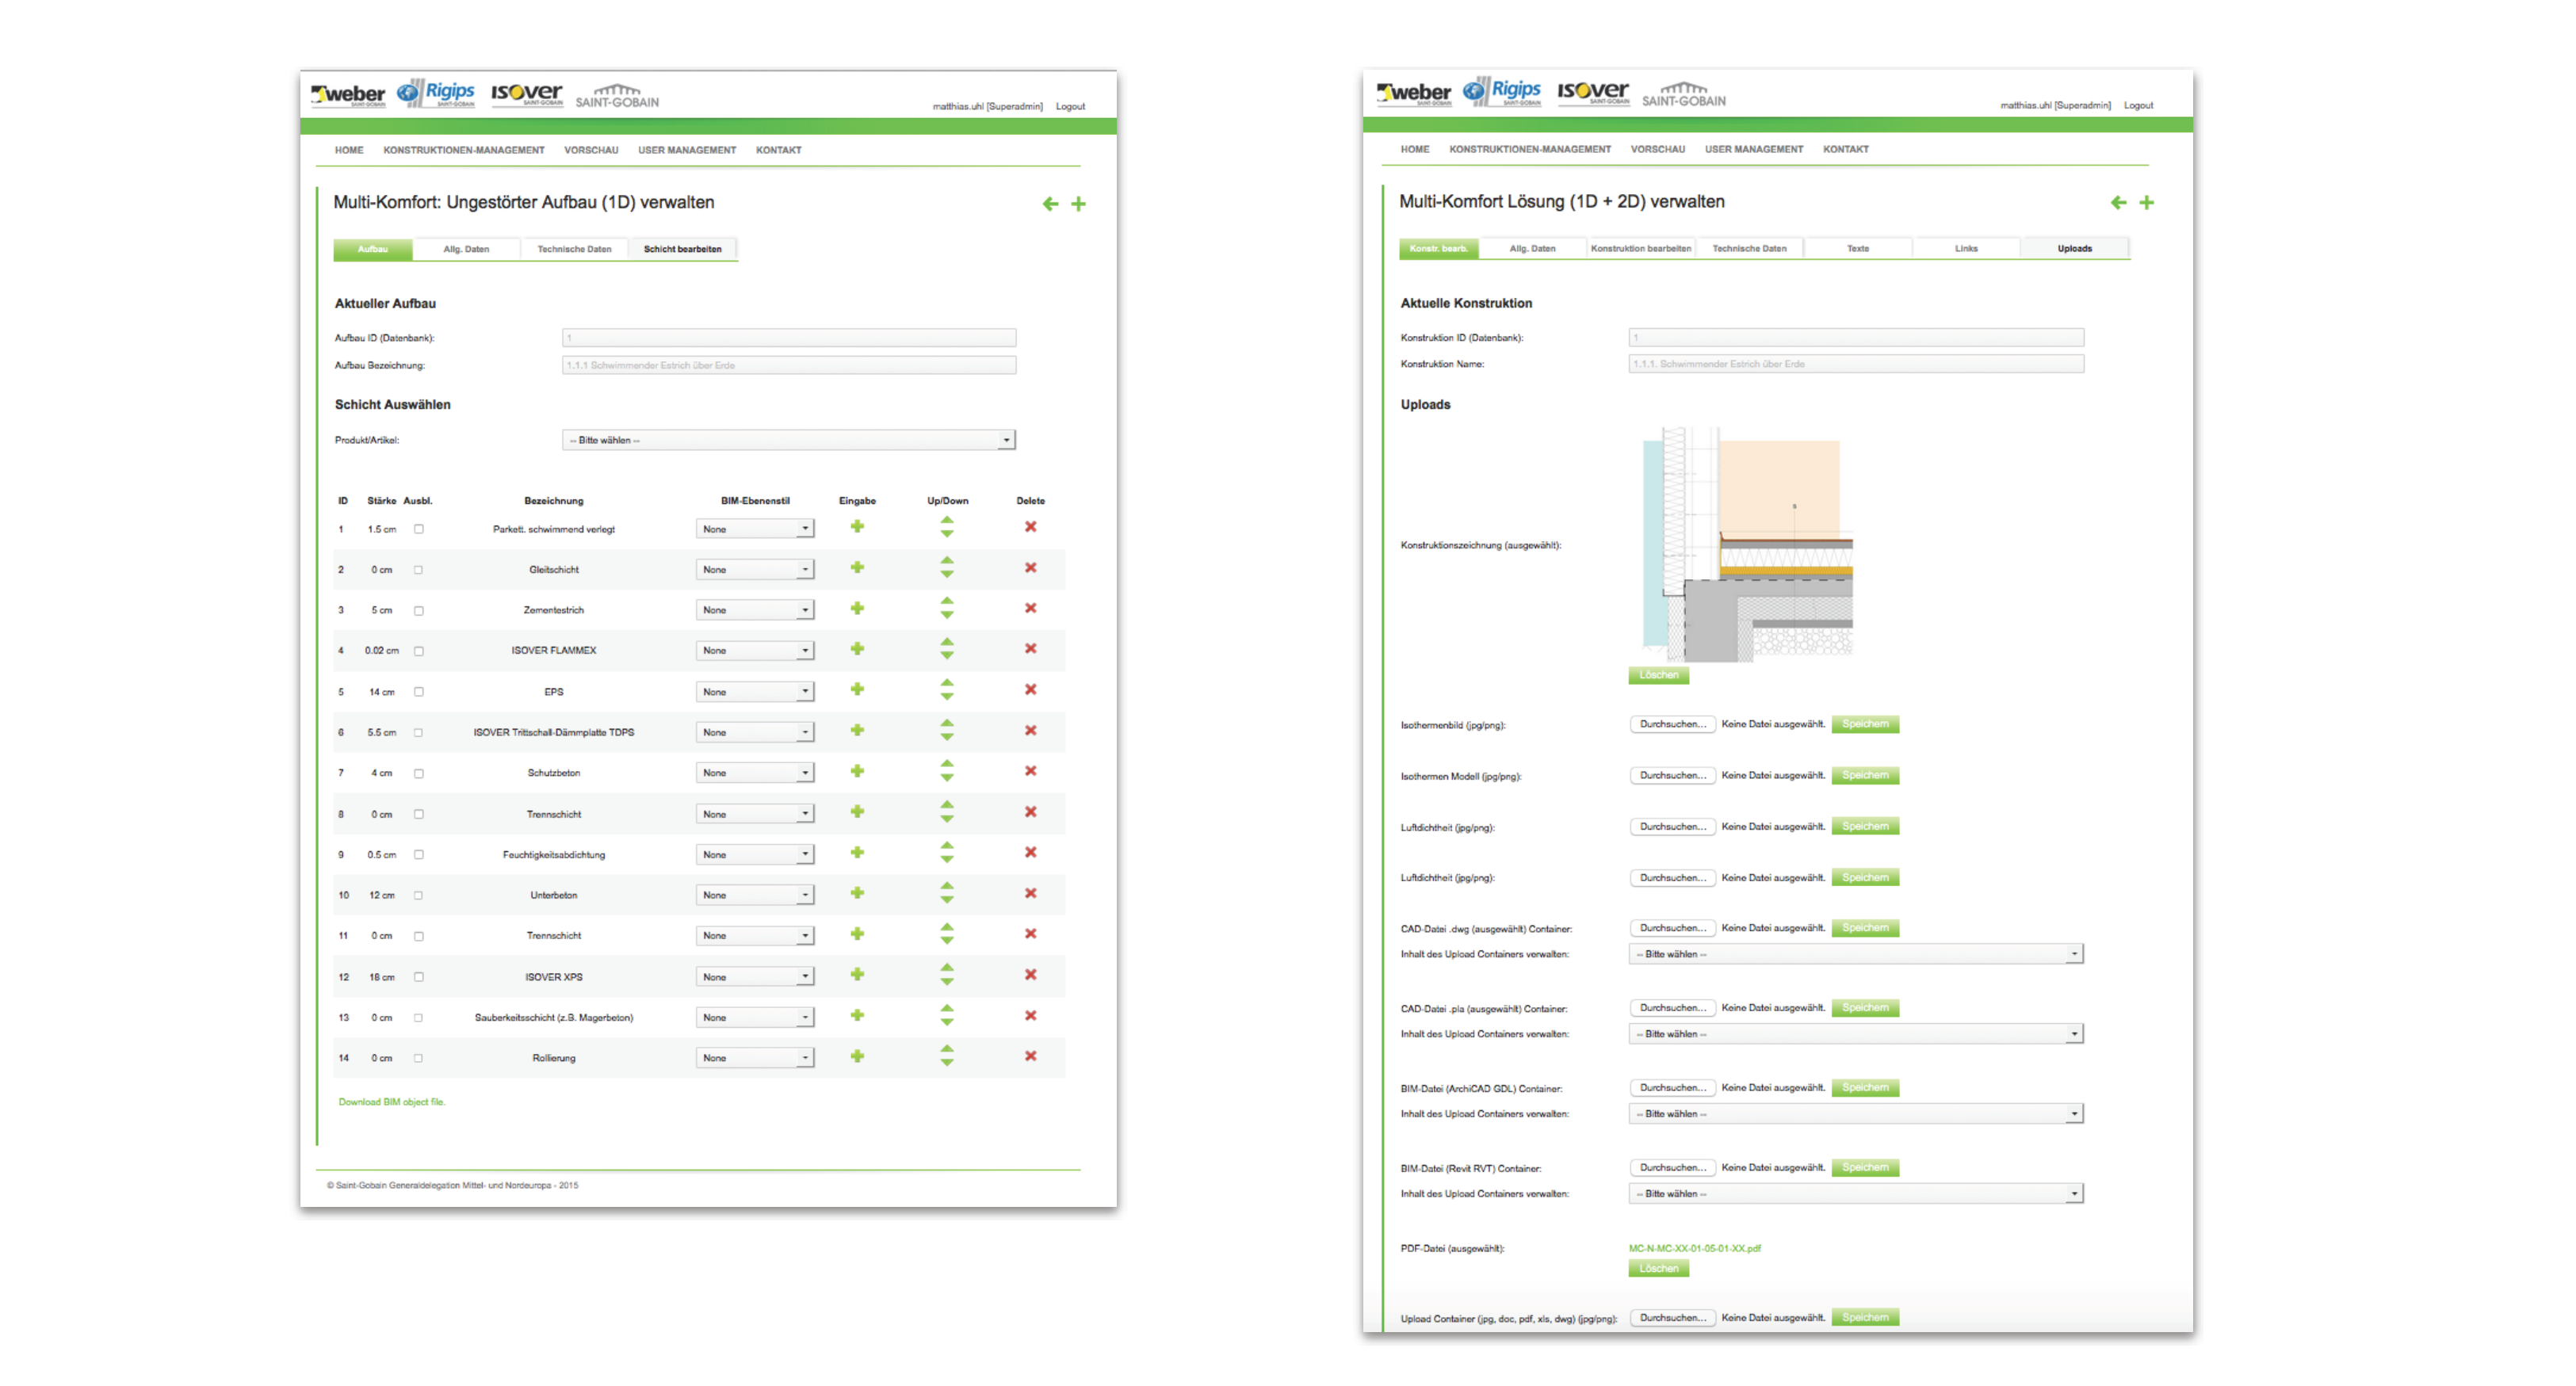Click the Download BIM object file link
The image size is (2576, 1386).
click(x=391, y=1102)
